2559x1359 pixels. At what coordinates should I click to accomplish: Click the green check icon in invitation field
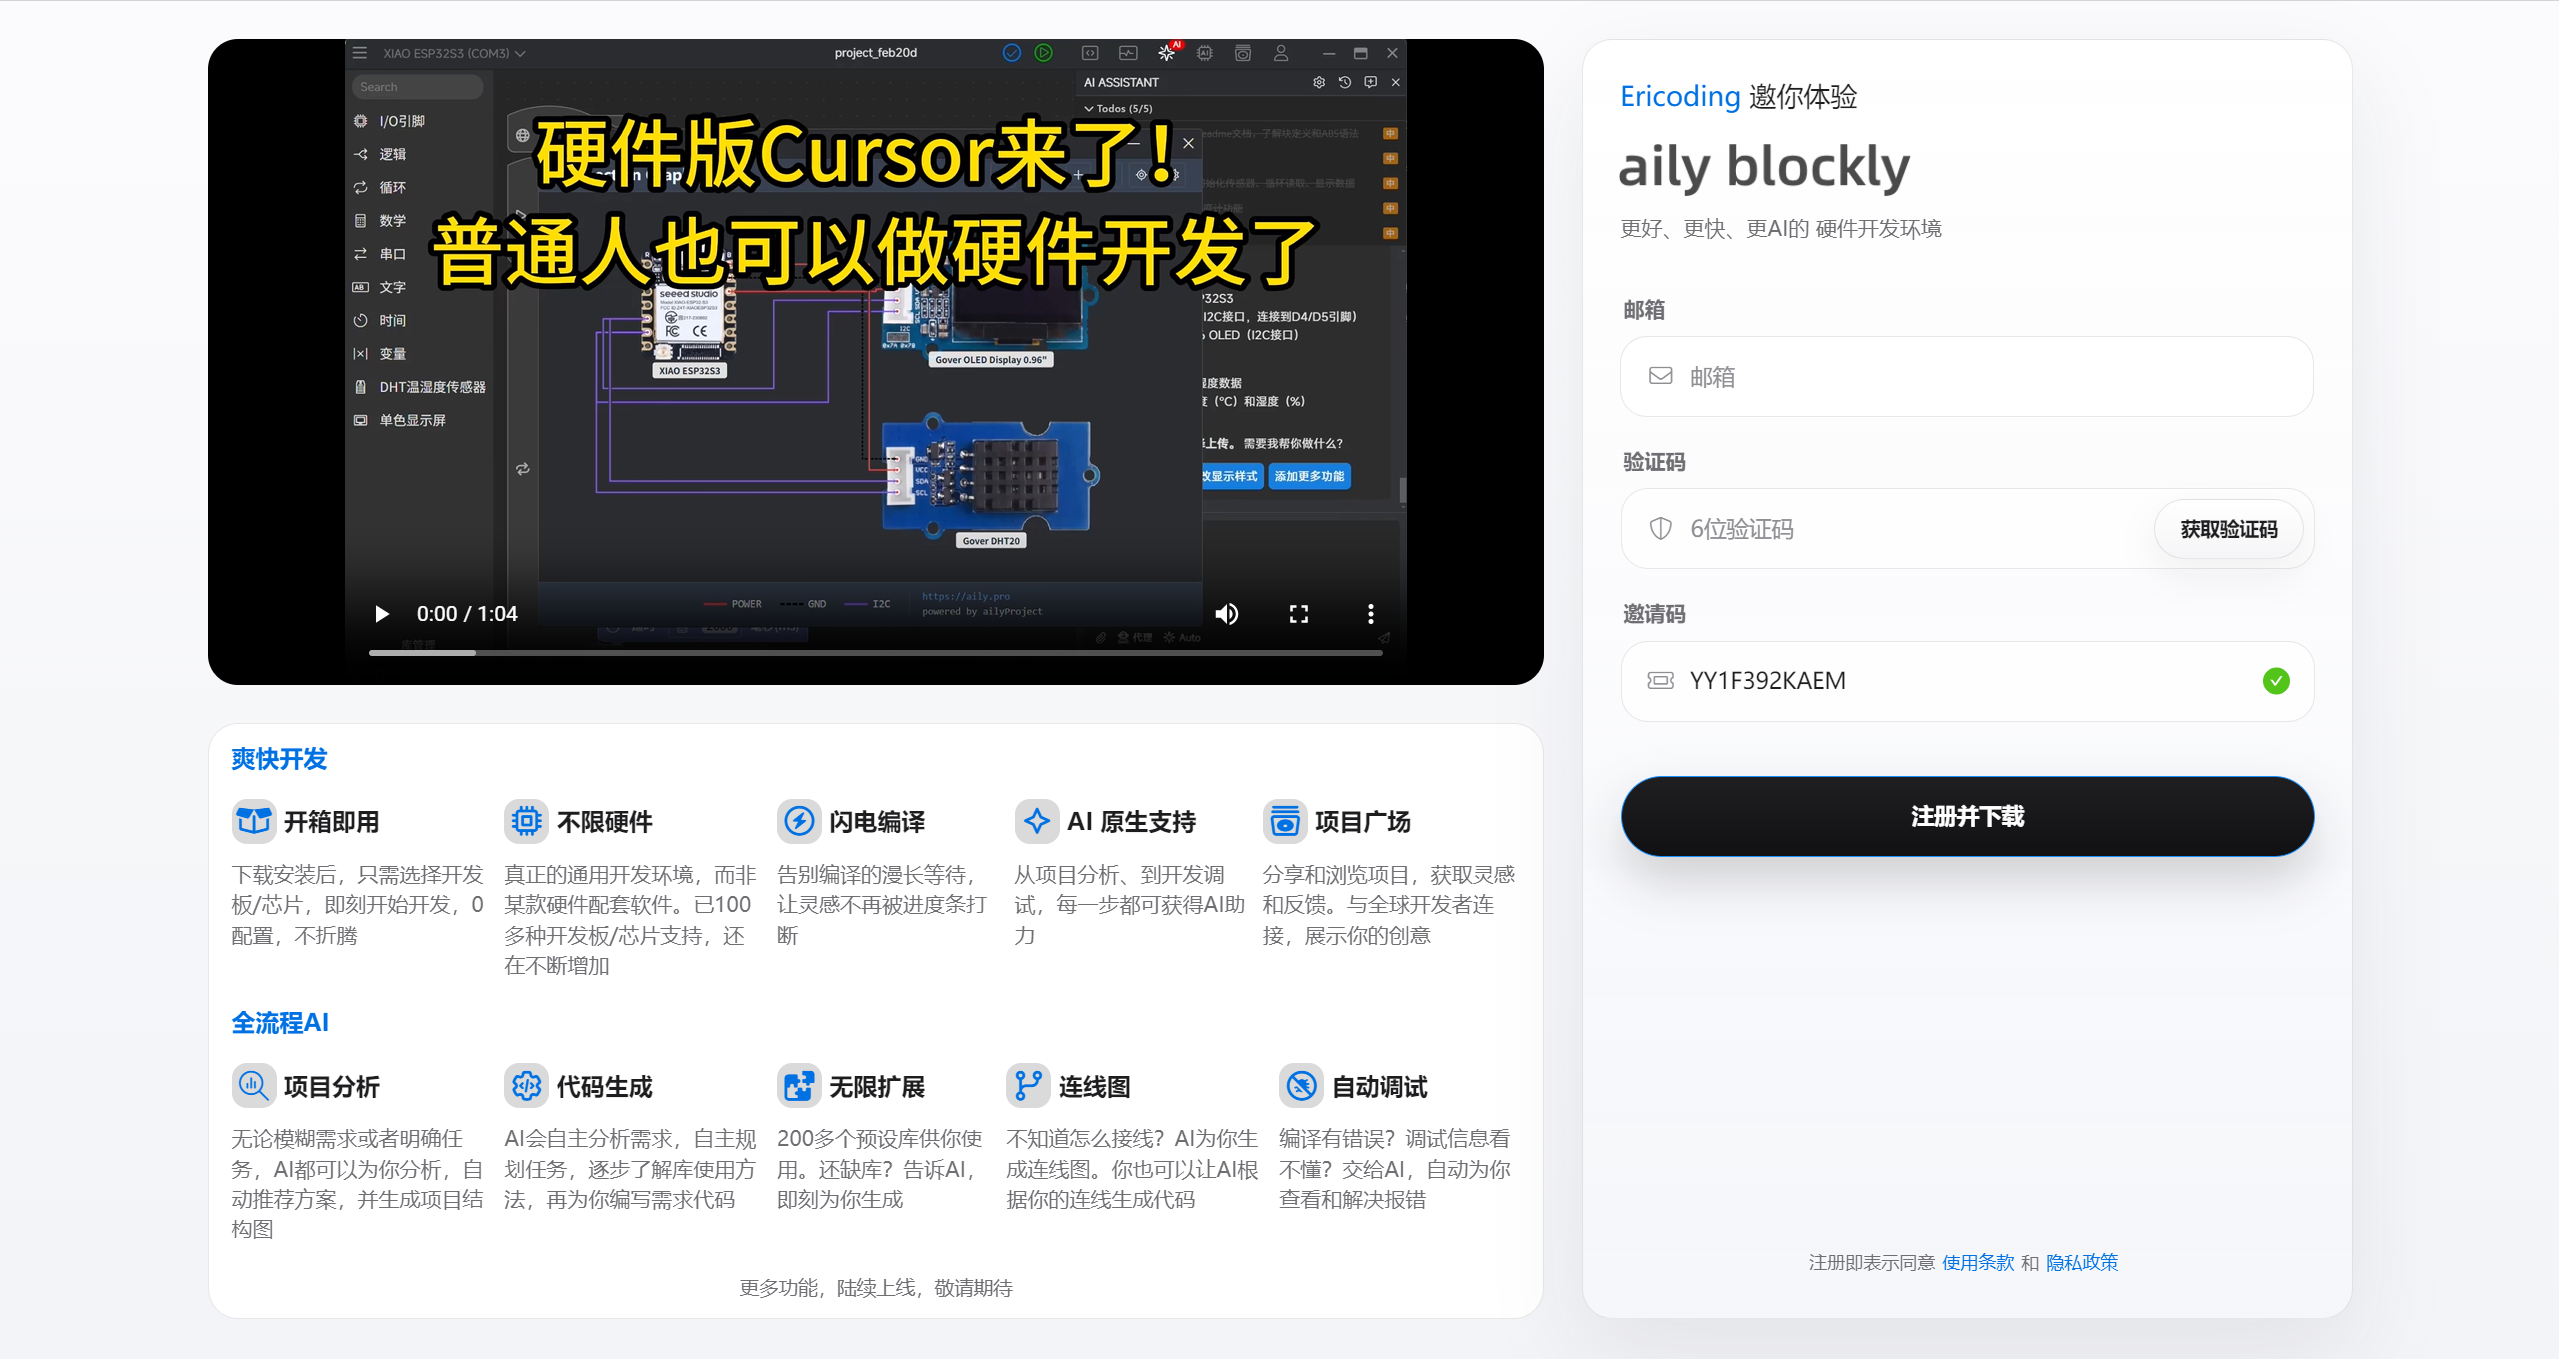pos(2275,680)
